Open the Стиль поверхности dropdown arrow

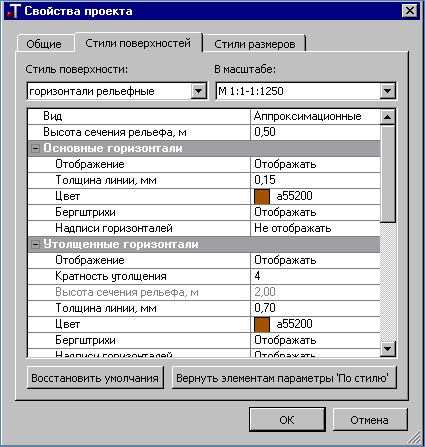coord(198,91)
